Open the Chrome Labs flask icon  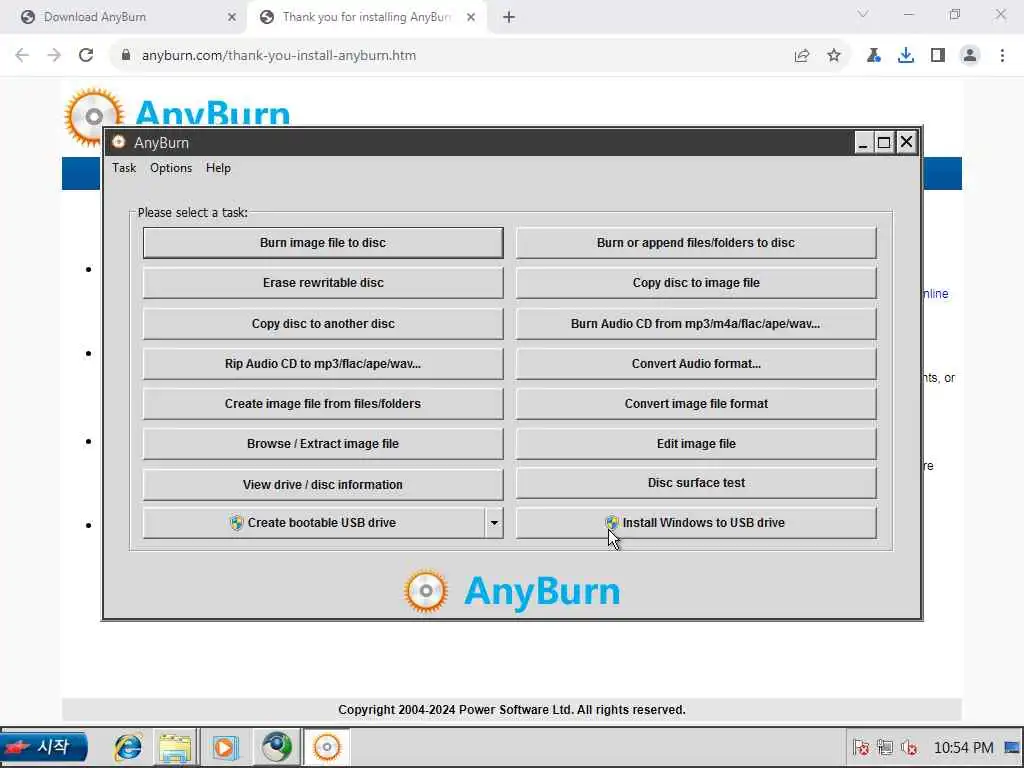(874, 56)
